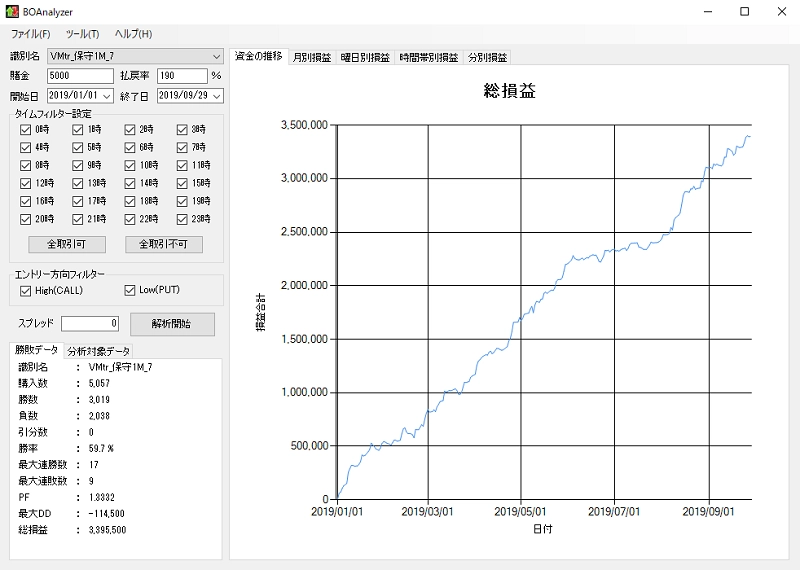Uncheck the 18時 checkbox

tap(130, 201)
